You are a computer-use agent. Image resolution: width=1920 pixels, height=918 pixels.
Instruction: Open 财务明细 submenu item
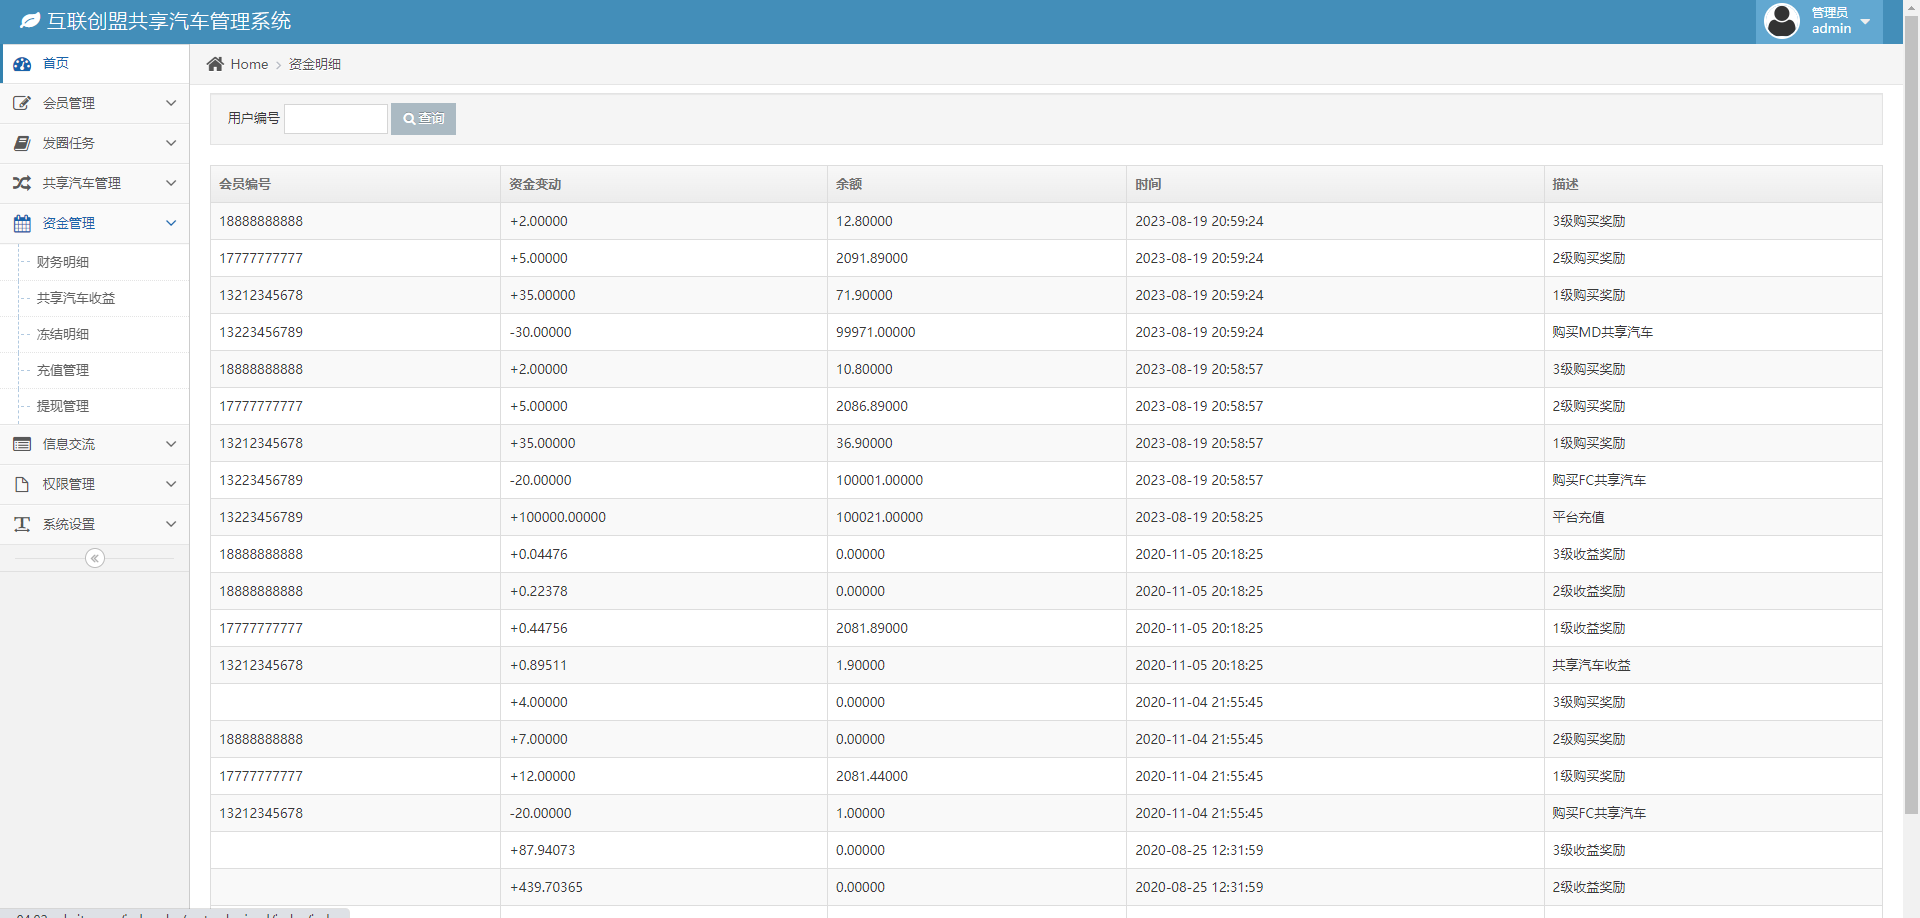pyautogui.click(x=63, y=262)
